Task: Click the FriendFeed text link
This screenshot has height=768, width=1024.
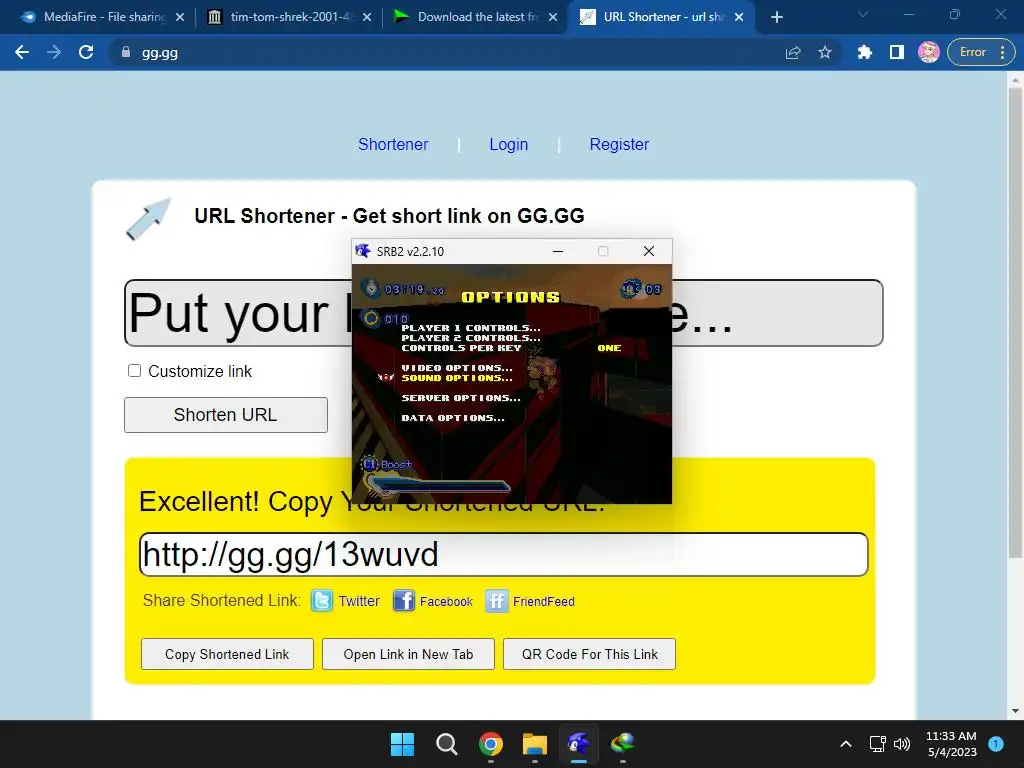Action: tap(544, 601)
